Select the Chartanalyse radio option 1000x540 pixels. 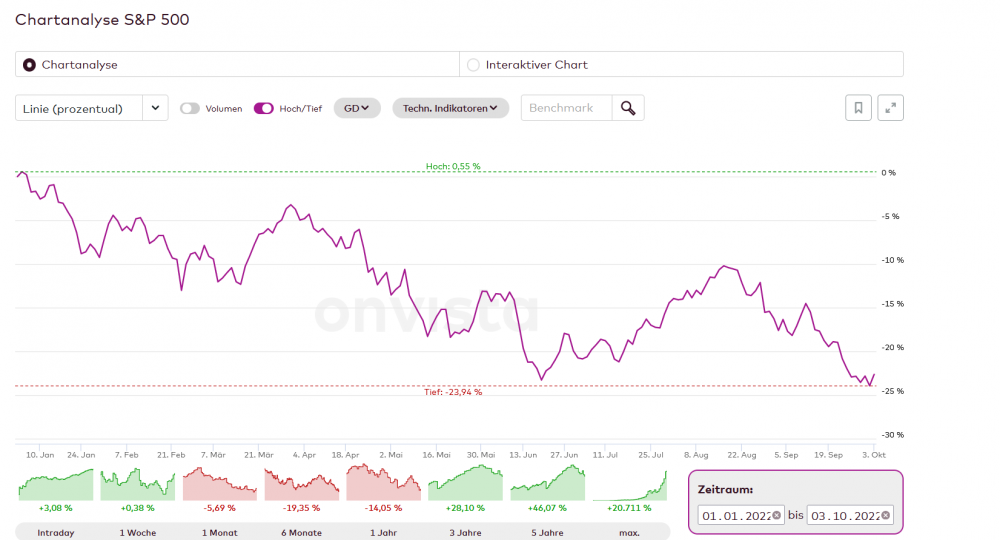click(x=29, y=65)
